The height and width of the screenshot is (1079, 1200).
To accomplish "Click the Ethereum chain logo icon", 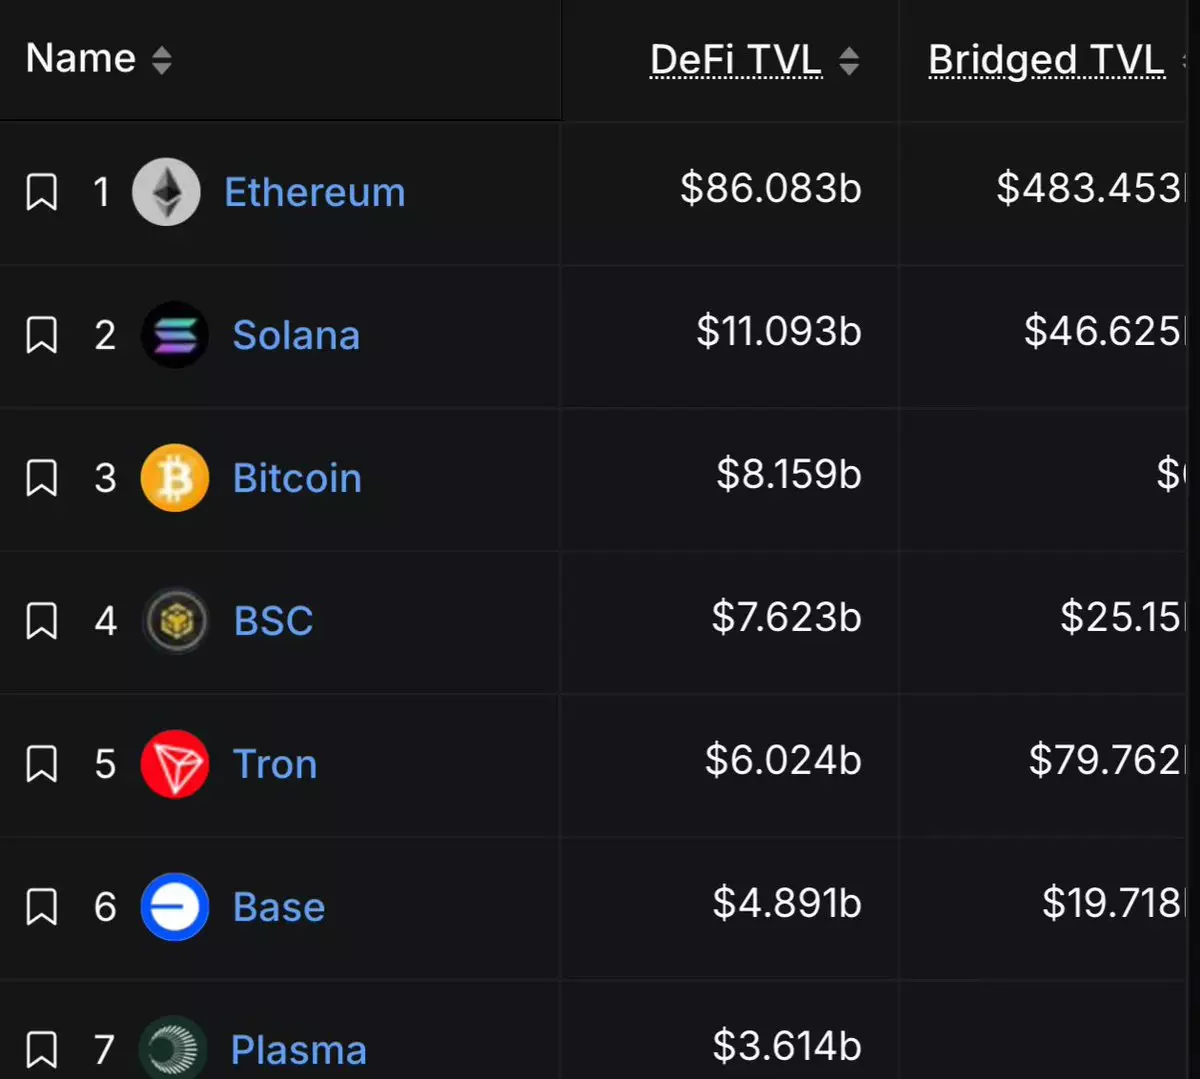I will [166, 192].
